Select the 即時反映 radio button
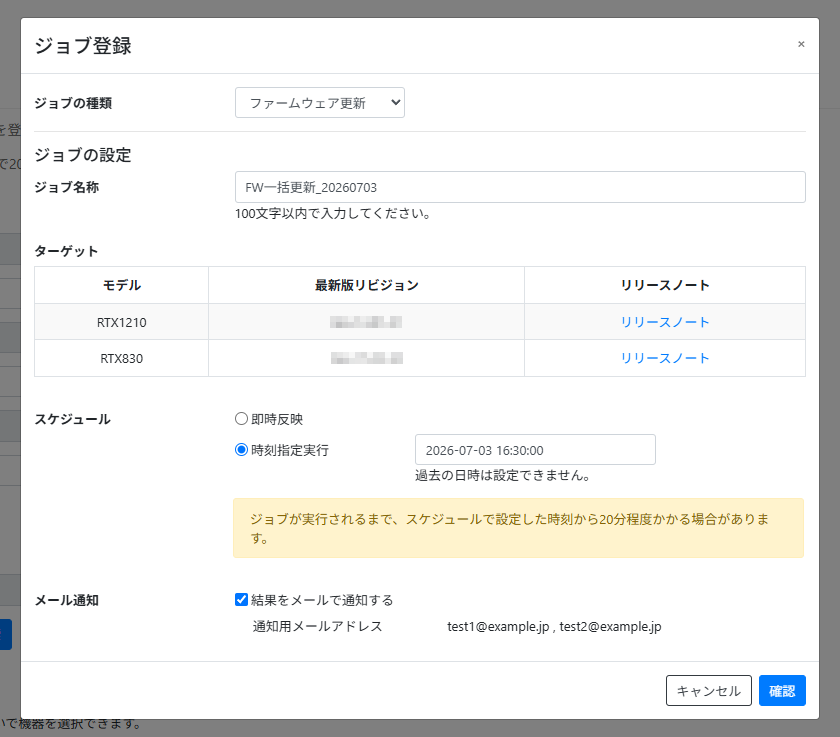 (241, 418)
